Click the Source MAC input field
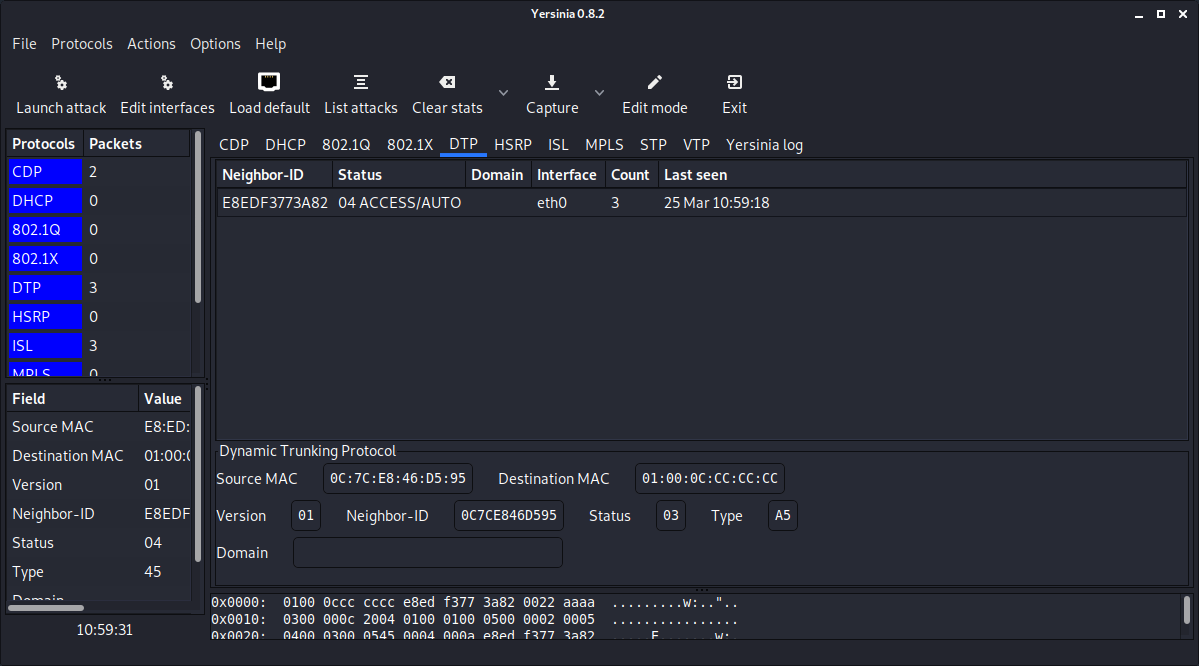This screenshot has height=666, width=1199. coord(398,479)
